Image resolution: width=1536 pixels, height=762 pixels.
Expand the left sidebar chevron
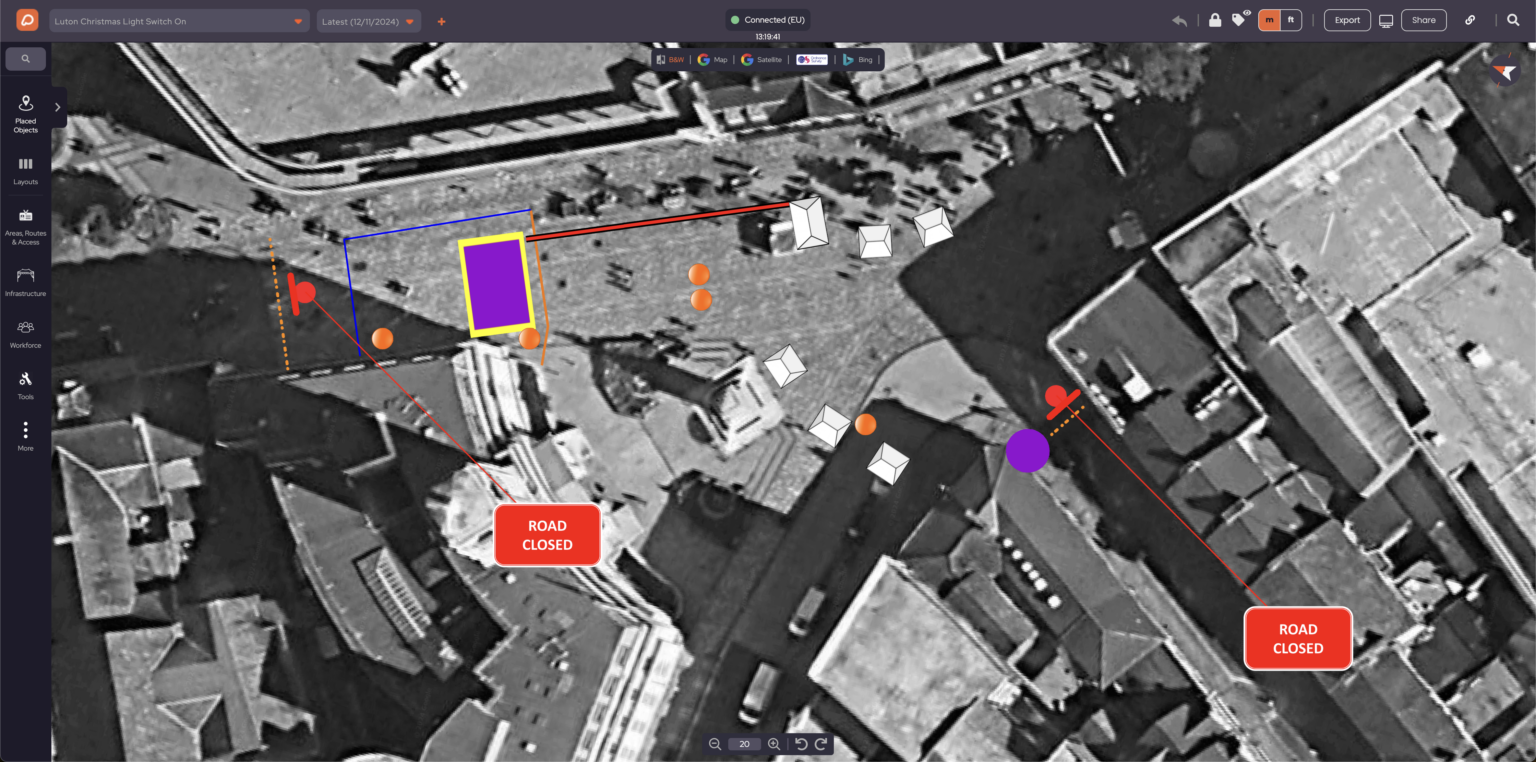click(58, 106)
